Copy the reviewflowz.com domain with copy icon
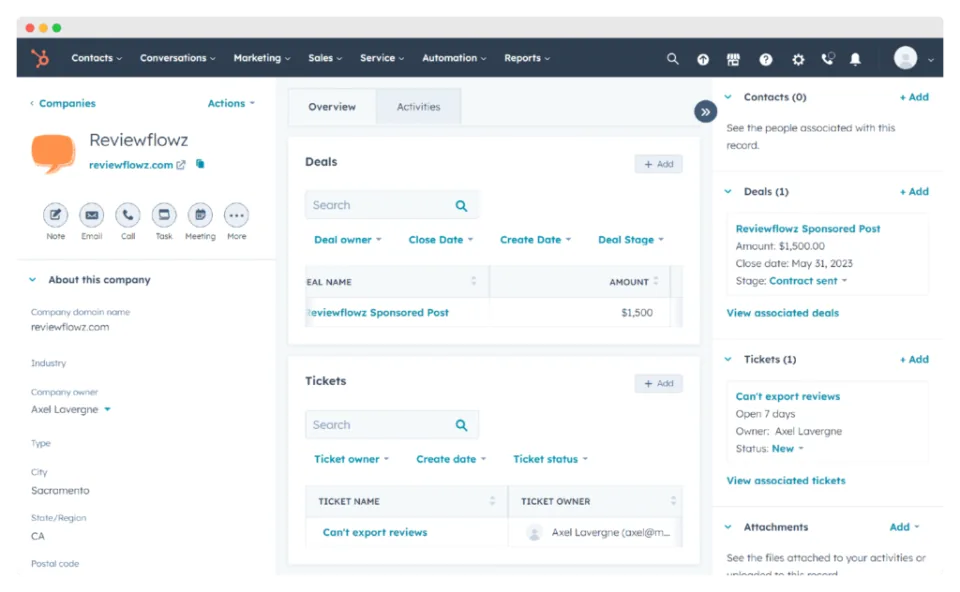The height and width of the screenshot is (592, 960). pyautogui.click(x=200, y=163)
